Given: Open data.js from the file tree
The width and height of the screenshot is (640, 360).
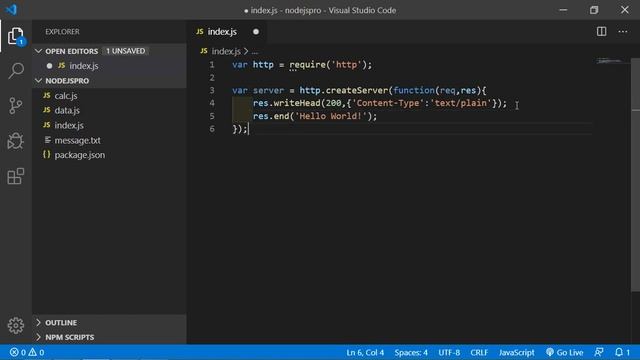Looking at the screenshot, I should (67, 110).
